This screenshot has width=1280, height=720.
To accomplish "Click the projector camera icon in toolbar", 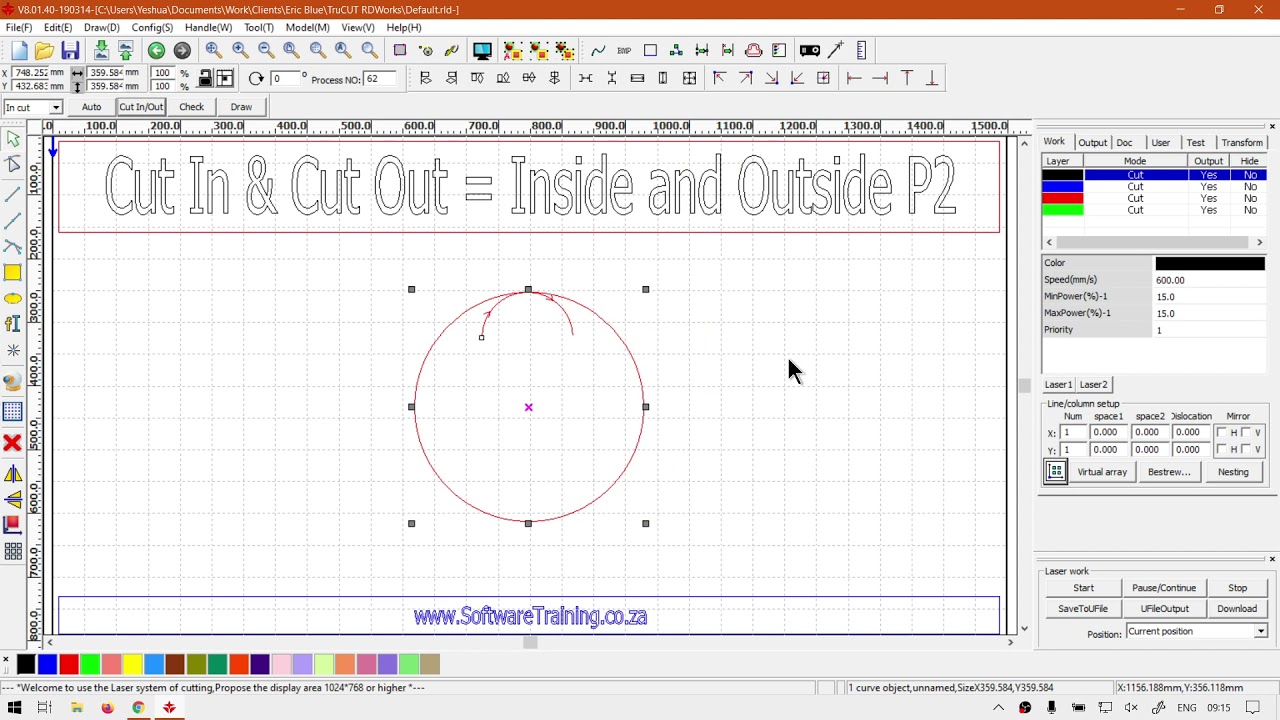I will [810, 51].
